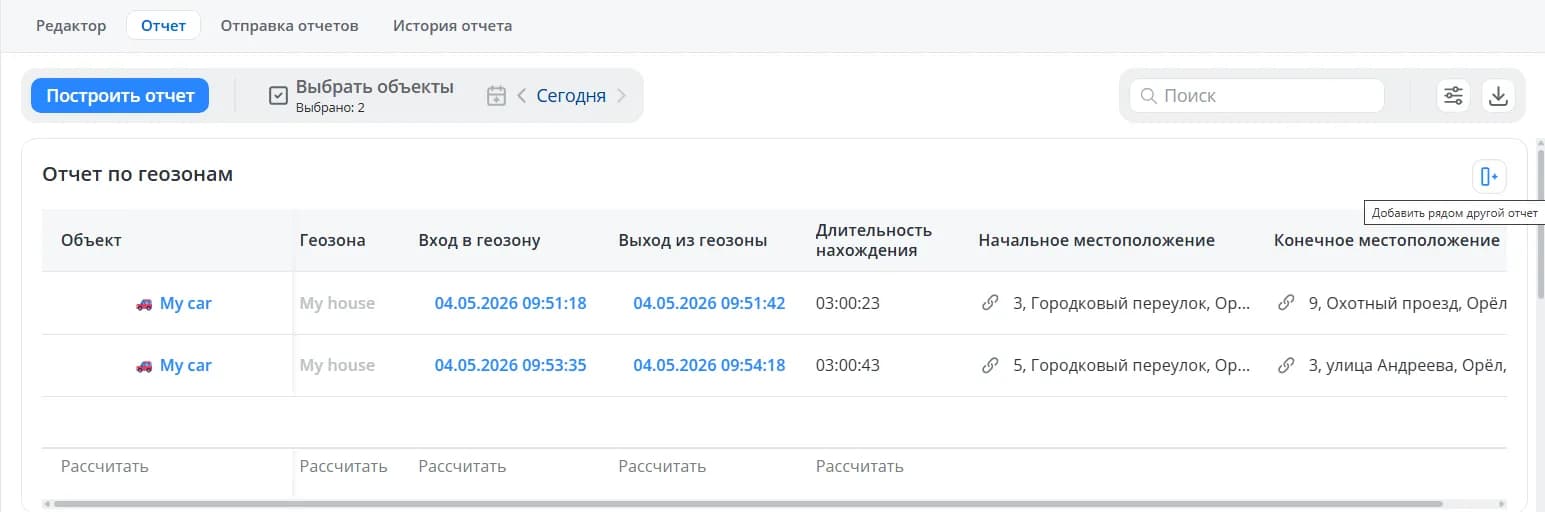Click Рассчитать under Вход в геозону

462,466
